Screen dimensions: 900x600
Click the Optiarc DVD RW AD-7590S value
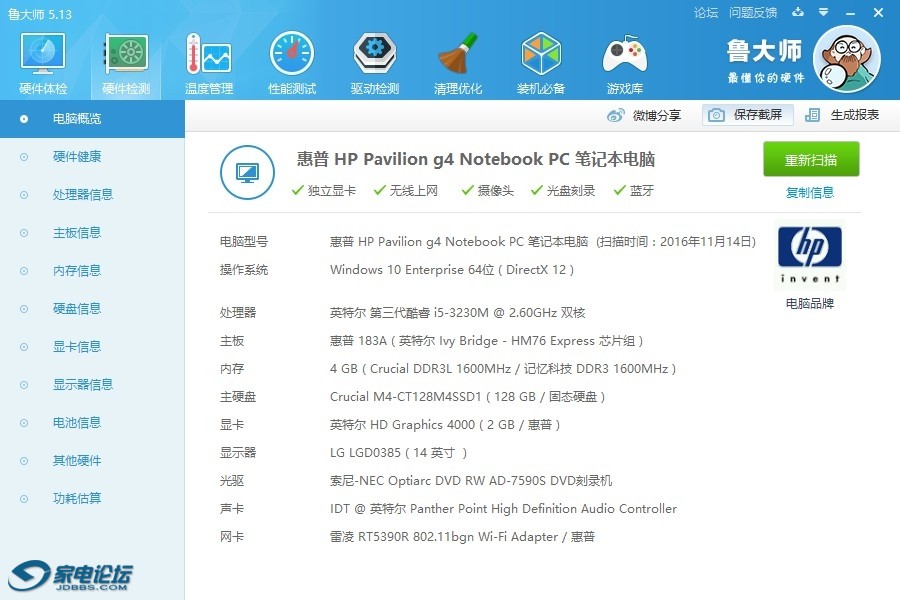click(x=471, y=481)
